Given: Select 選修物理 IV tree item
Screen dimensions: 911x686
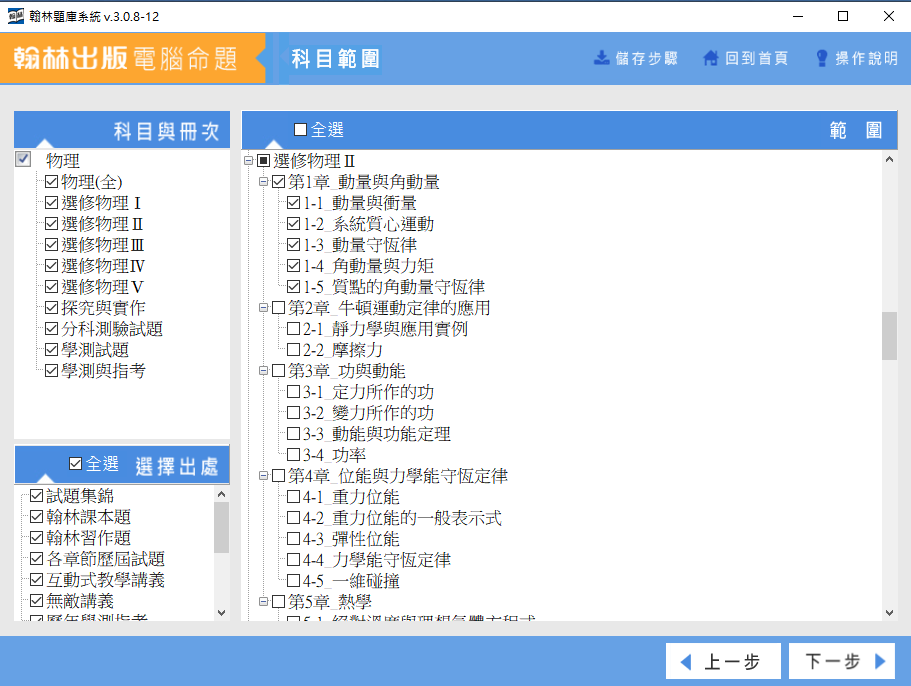Looking at the screenshot, I should (x=103, y=265).
